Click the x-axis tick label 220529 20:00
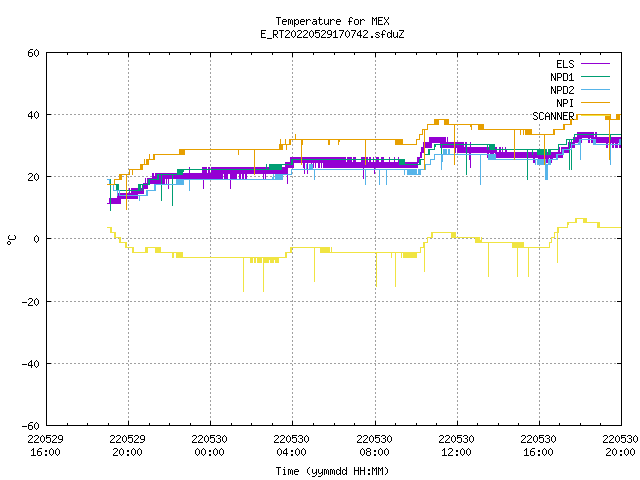 pyautogui.click(x=127, y=446)
